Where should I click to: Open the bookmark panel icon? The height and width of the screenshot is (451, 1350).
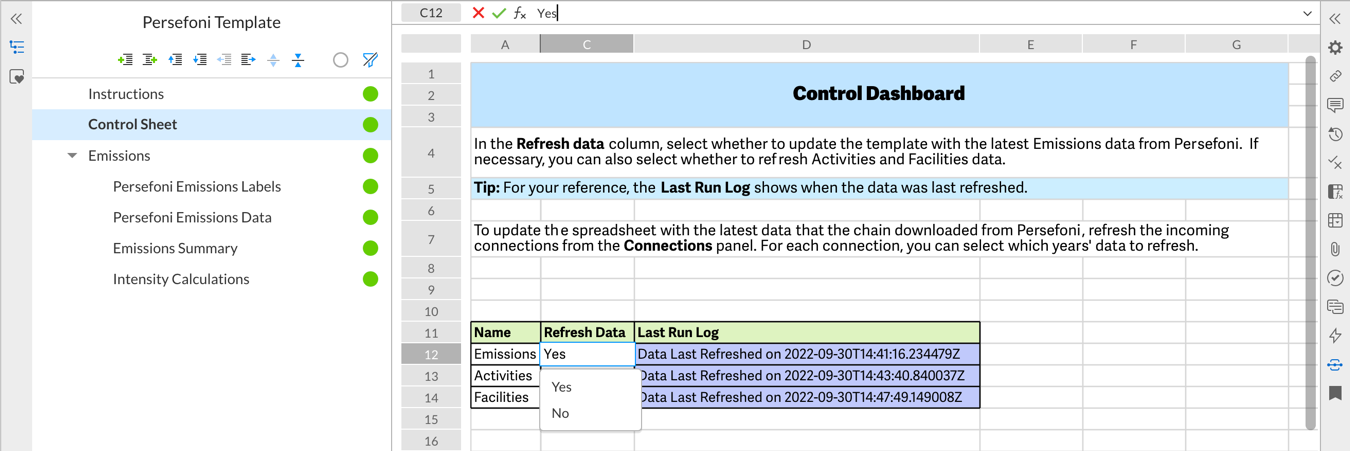click(1335, 393)
